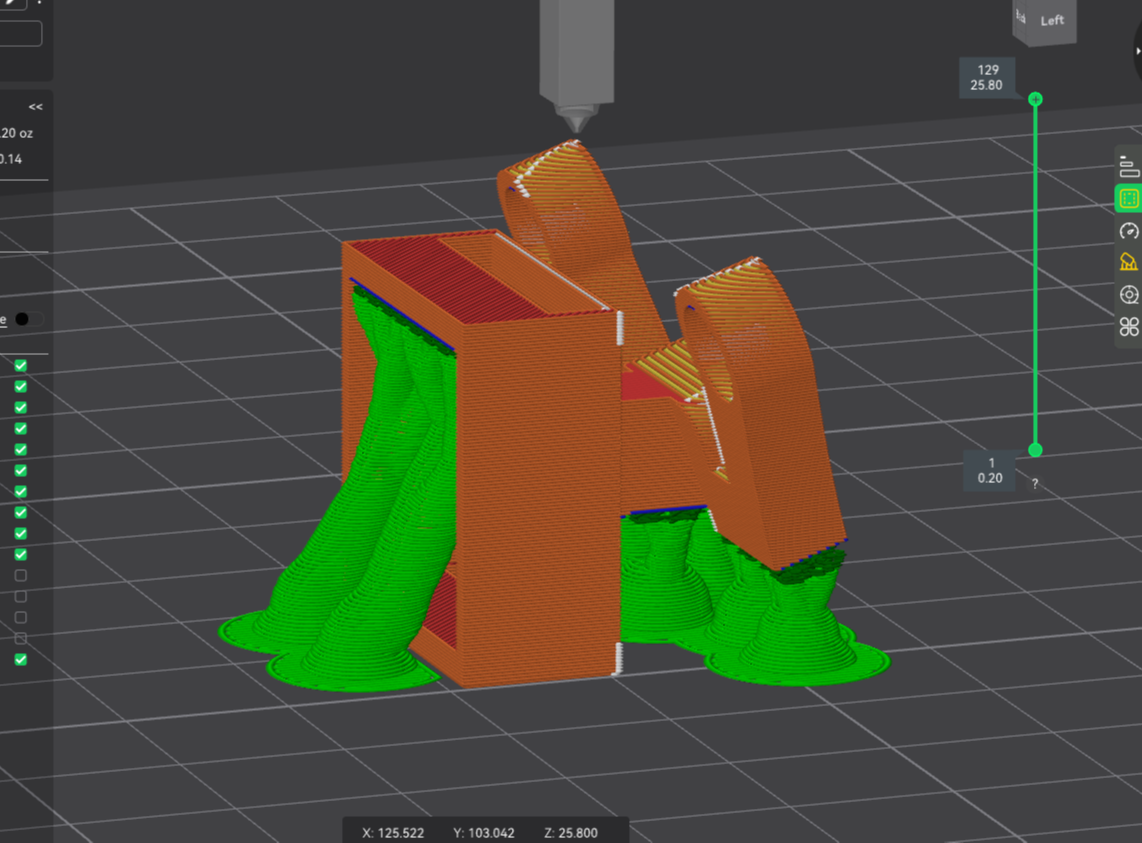Uncheck the bottommost green checkbox in the list
This screenshot has width=1142, height=843.
(21, 659)
